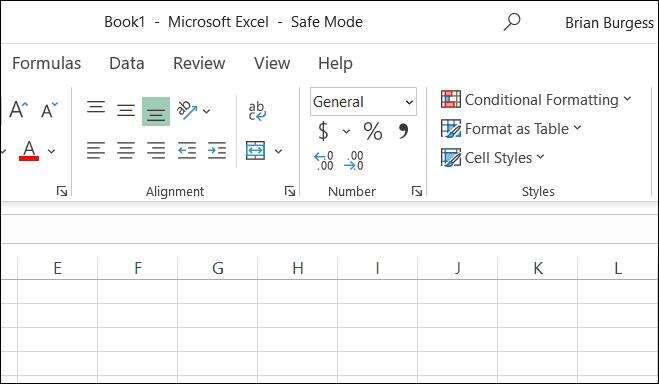Click the Orientation text rotation icon

click(187, 110)
